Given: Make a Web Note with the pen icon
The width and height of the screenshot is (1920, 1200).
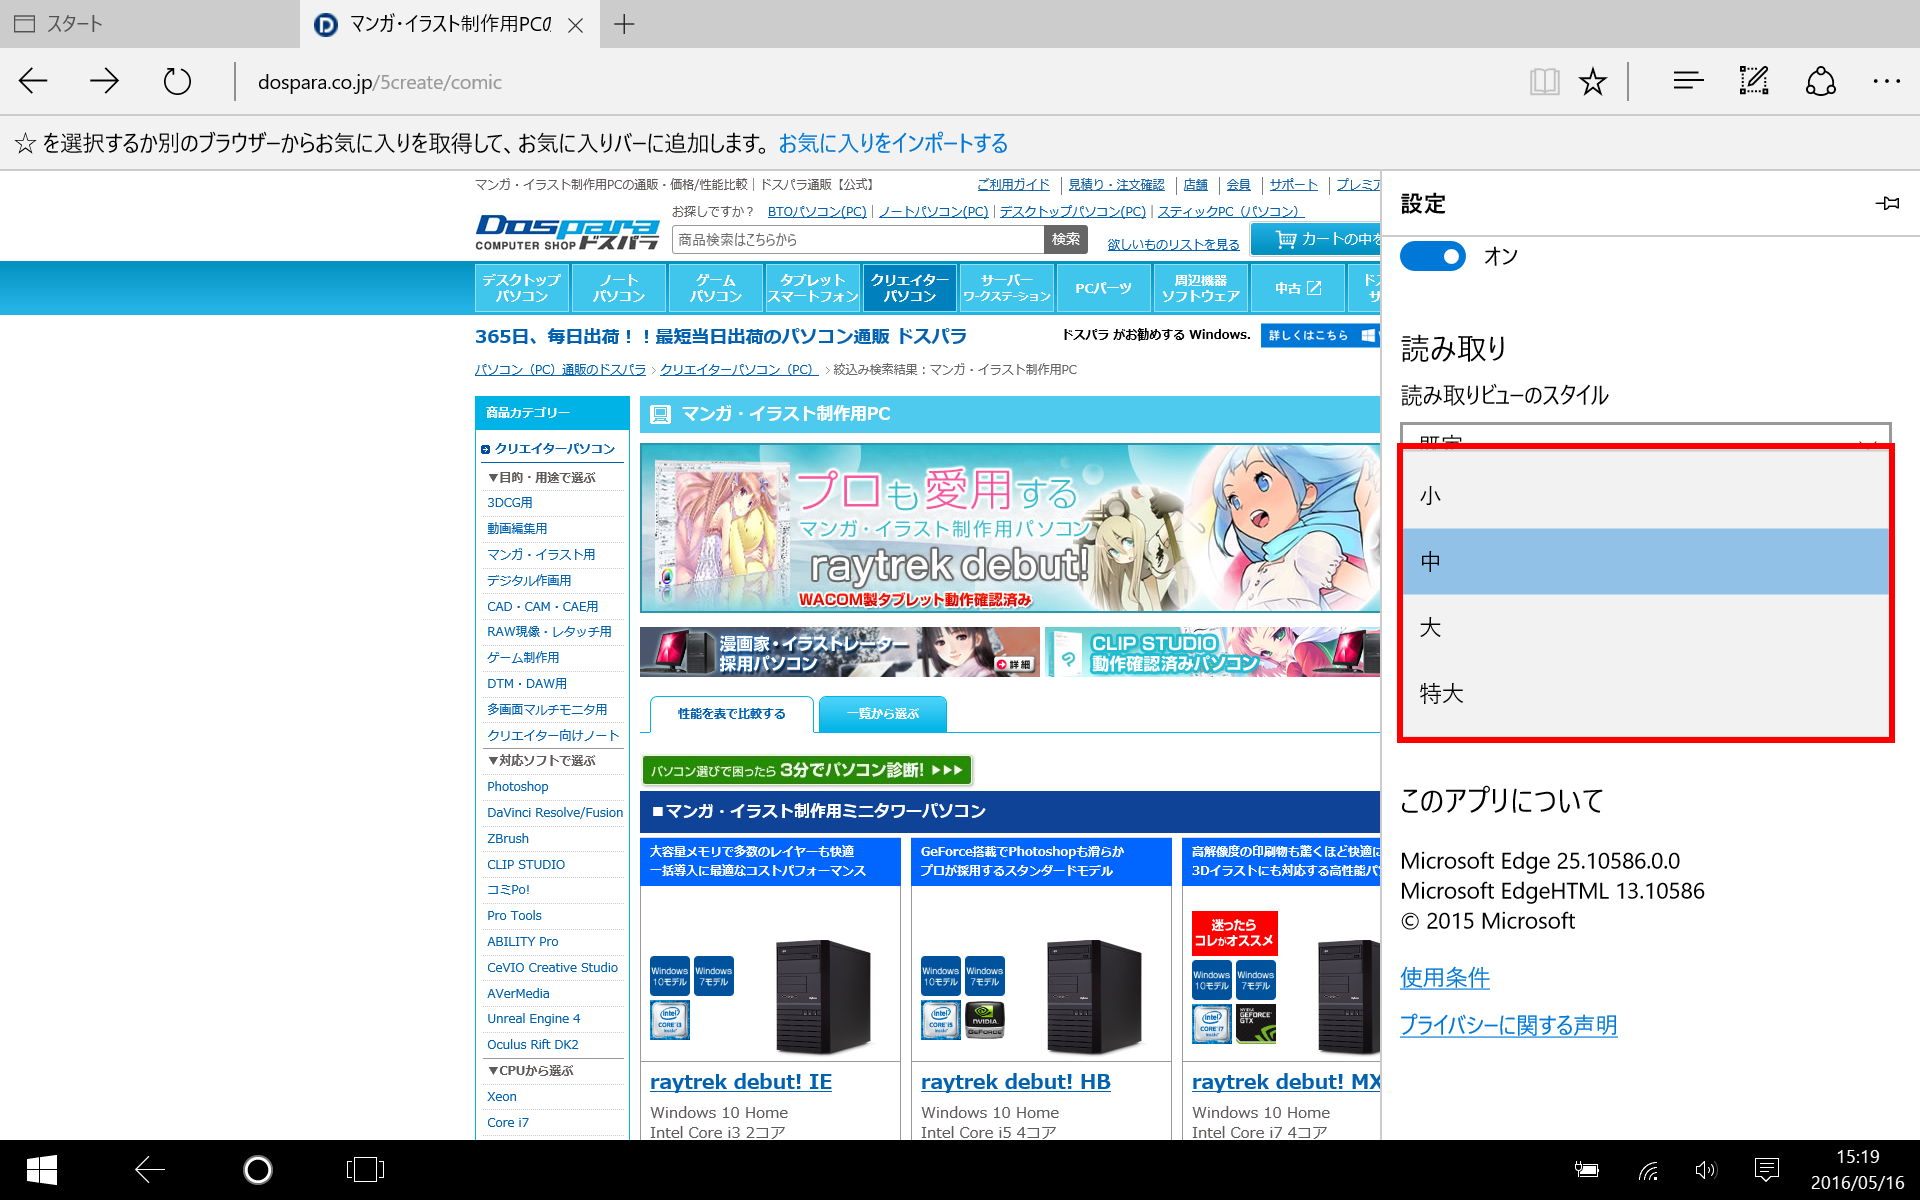Looking at the screenshot, I should click(x=1754, y=81).
